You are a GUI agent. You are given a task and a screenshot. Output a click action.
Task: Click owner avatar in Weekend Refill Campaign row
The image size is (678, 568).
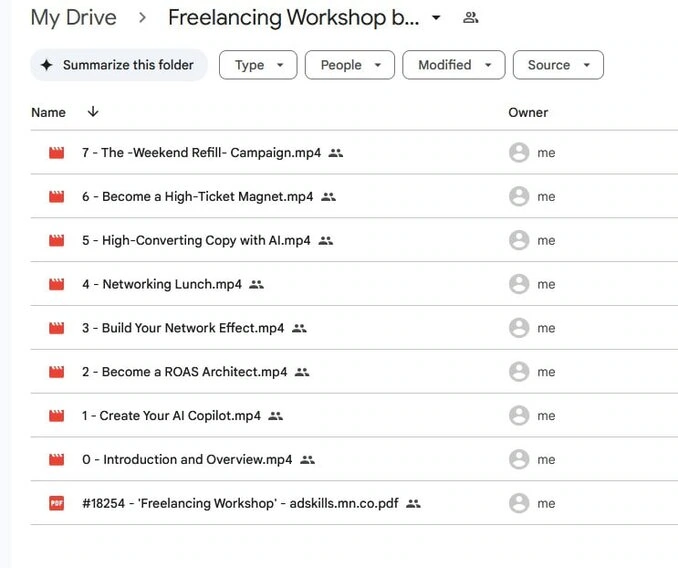519,153
